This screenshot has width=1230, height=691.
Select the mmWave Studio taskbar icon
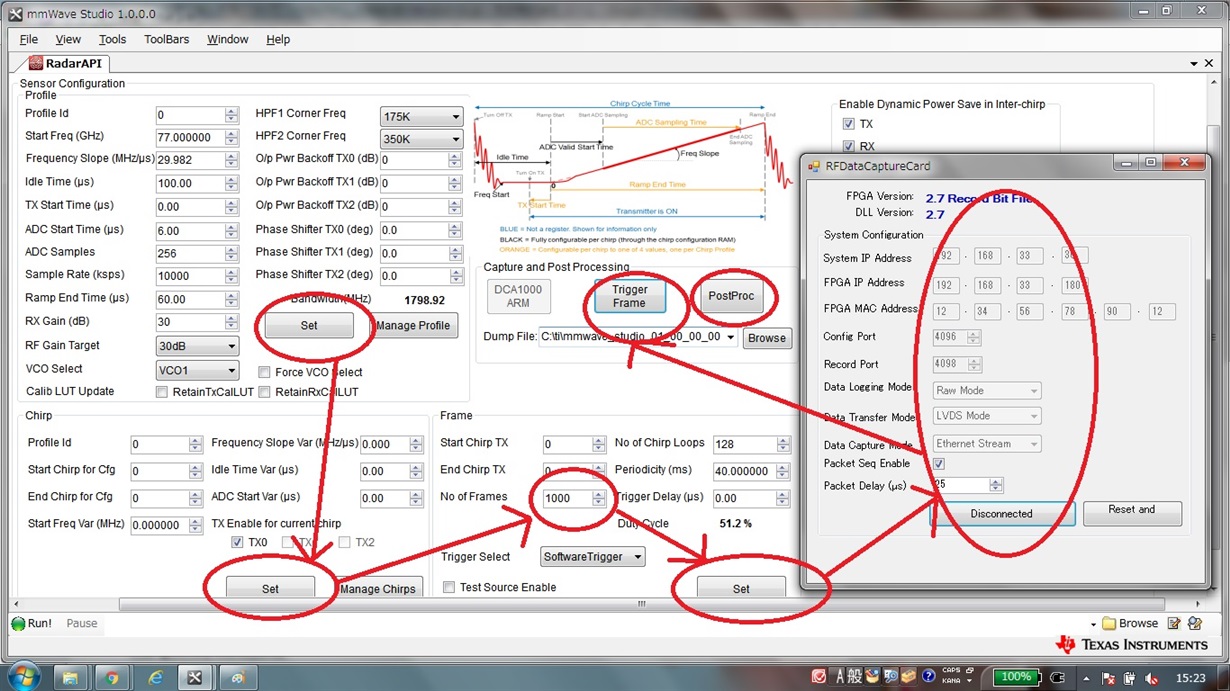click(195, 677)
